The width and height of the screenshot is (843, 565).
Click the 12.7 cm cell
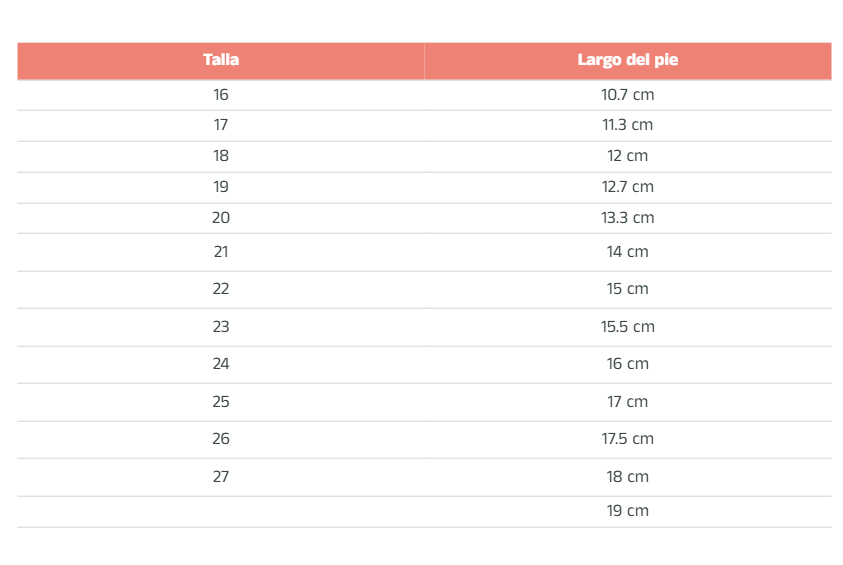(x=627, y=187)
